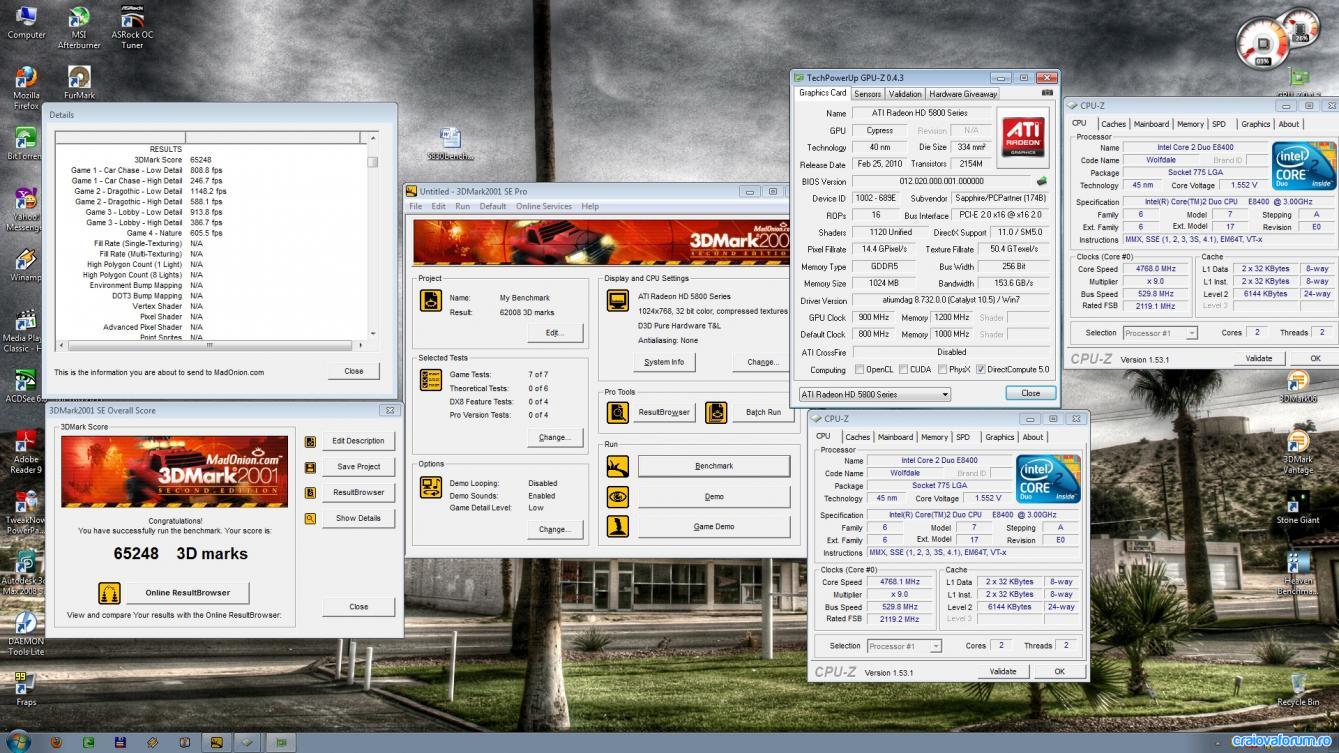Viewport: 1339px width, 753px height.
Task: Toggle the DirectCompute 5.0 checkbox in GPU-Z
Action: (x=981, y=370)
